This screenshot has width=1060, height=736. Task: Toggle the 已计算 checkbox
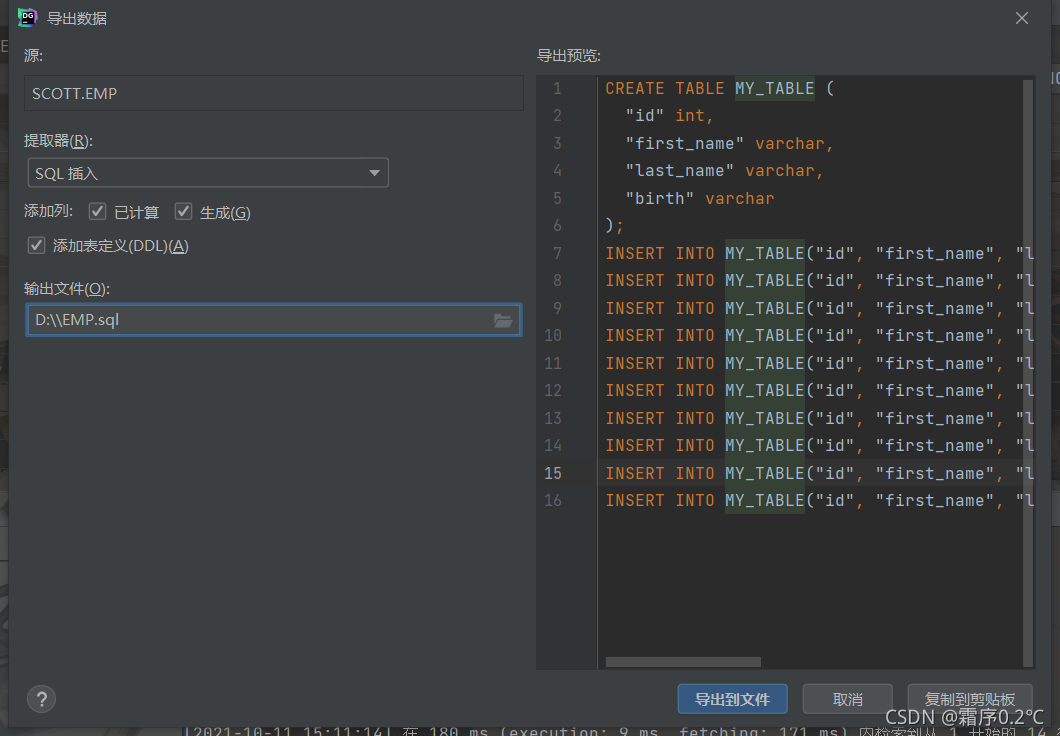[x=97, y=212]
